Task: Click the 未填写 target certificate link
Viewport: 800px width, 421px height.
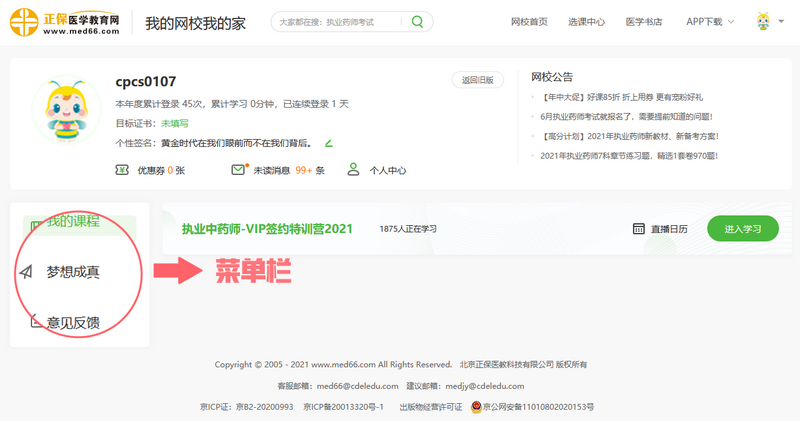Action: click(175, 124)
